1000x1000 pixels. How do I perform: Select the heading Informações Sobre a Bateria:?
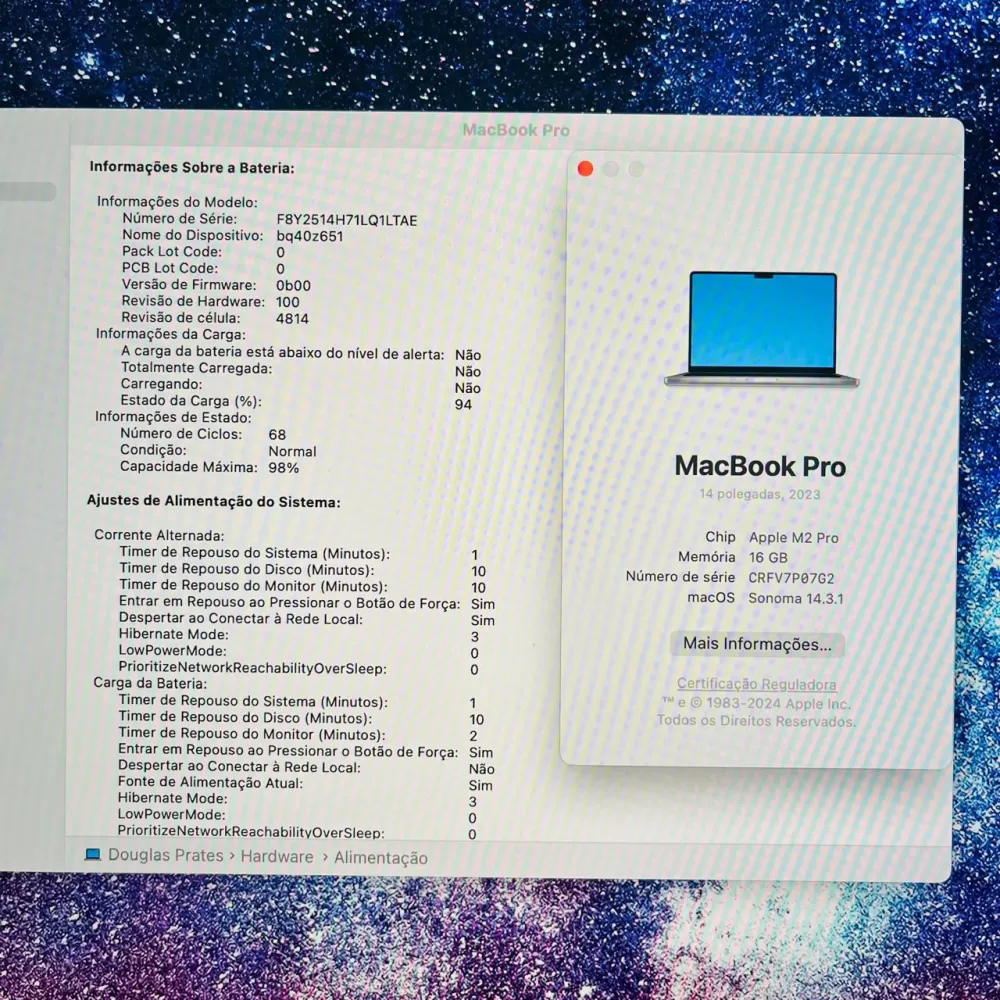pyautogui.click(x=192, y=168)
